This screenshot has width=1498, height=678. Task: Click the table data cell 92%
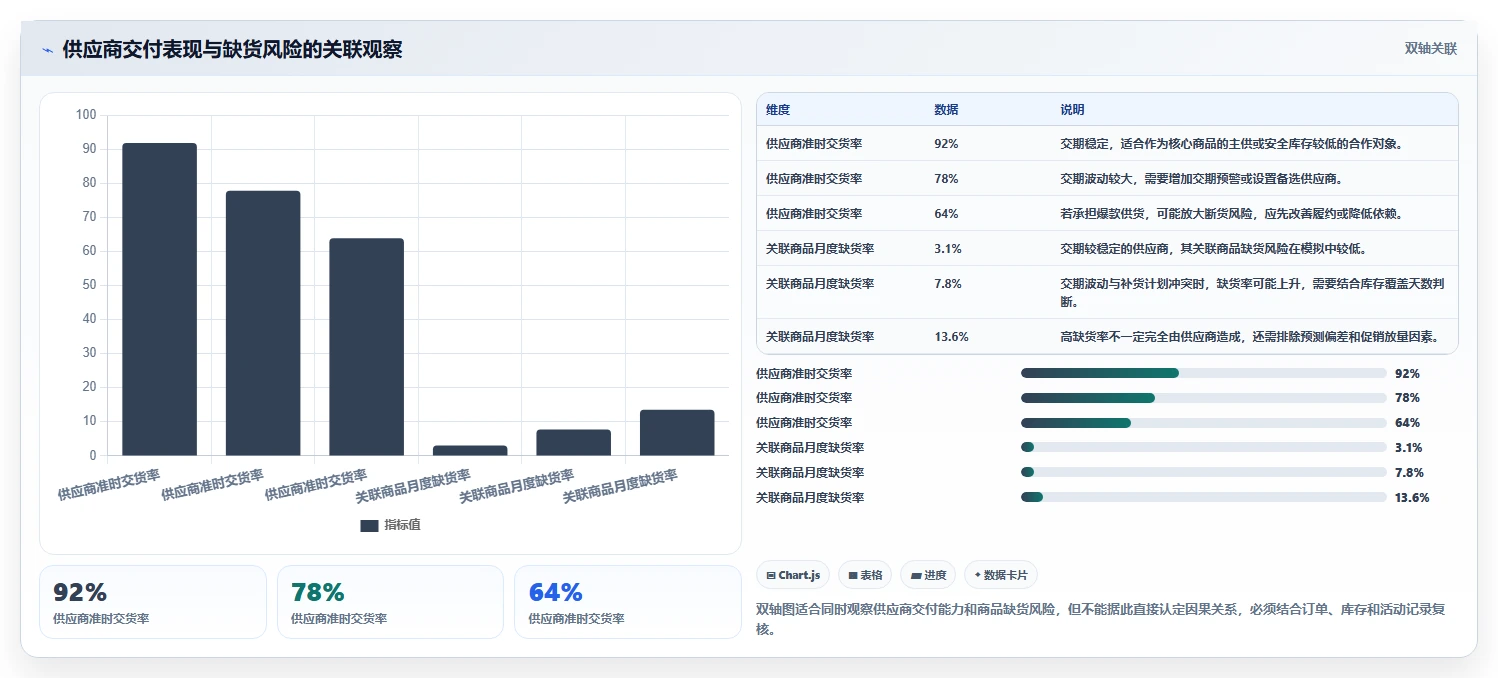[x=946, y=144]
